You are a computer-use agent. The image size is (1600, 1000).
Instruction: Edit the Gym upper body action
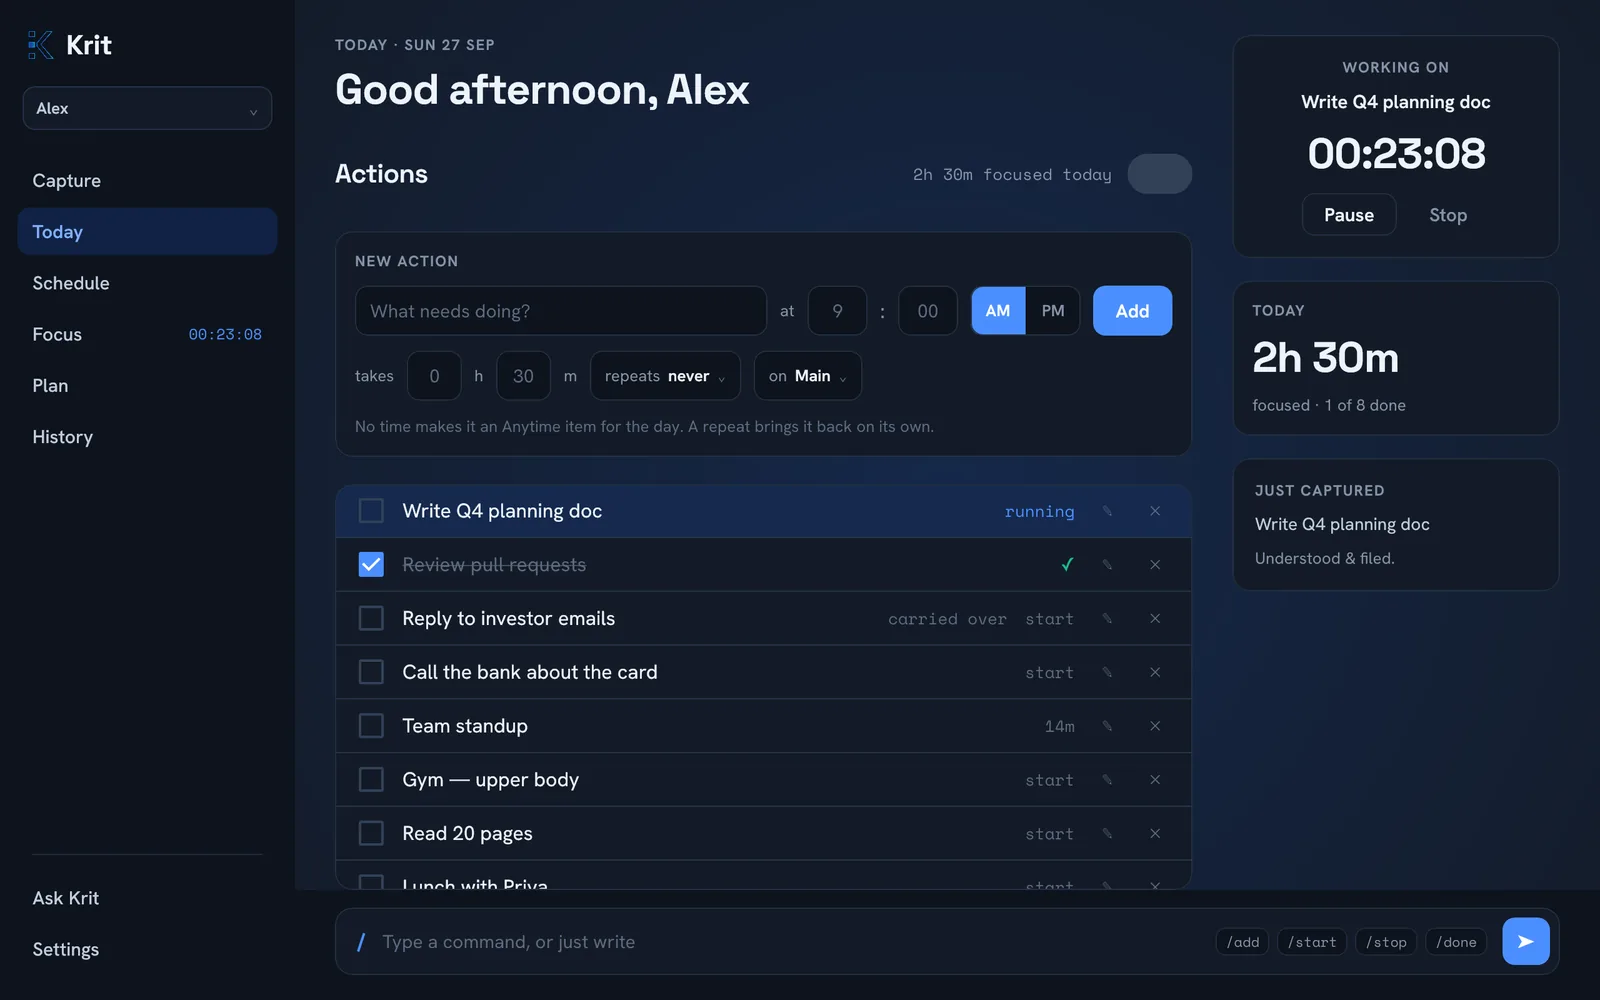coord(1107,780)
